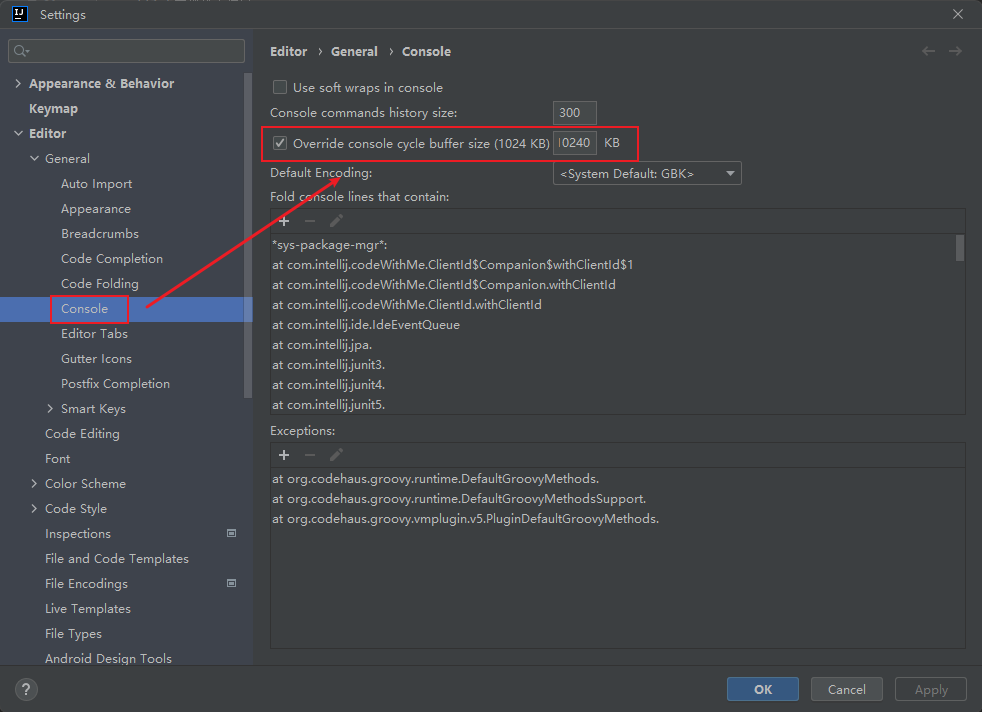Image resolution: width=982 pixels, height=712 pixels.
Task: Click the search magnifier icon in settings search
Action: tap(21, 51)
